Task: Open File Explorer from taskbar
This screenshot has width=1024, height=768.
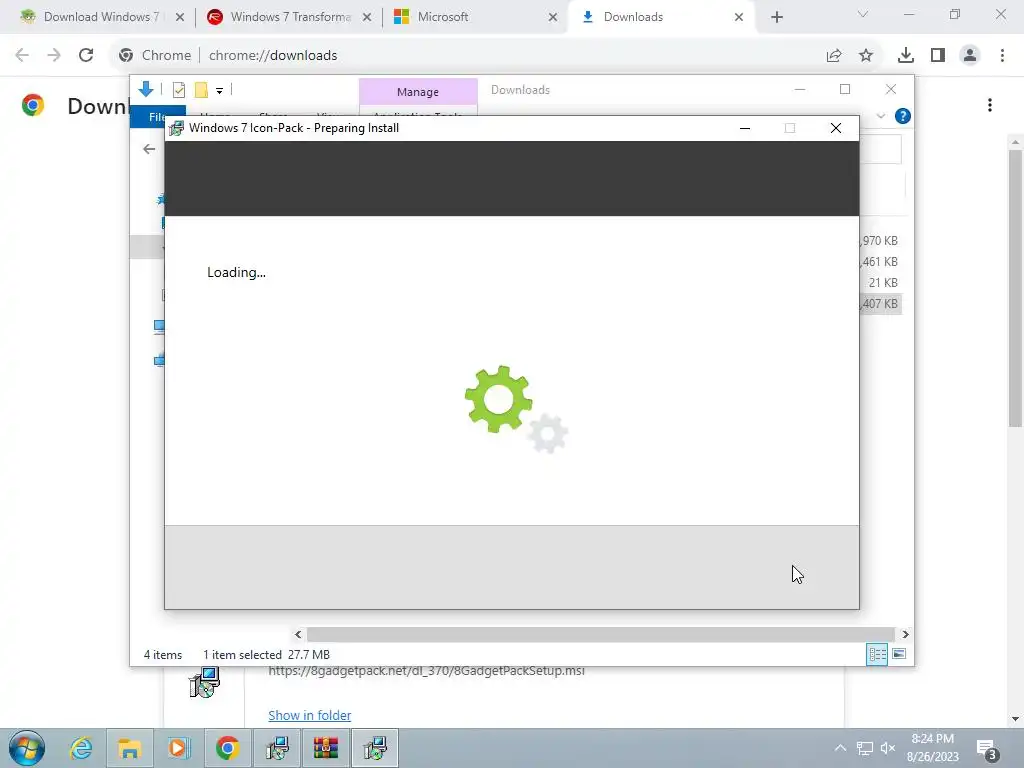Action: tap(129, 748)
